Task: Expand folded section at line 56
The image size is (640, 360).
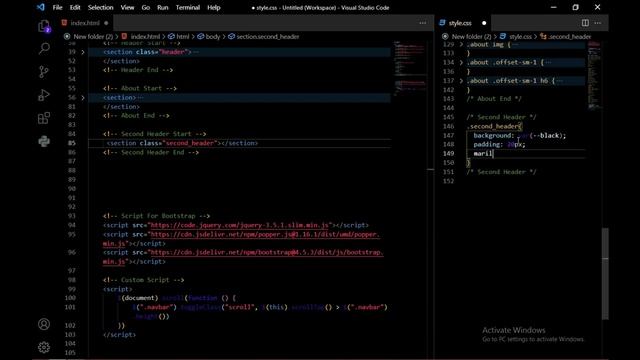Action: point(82,98)
